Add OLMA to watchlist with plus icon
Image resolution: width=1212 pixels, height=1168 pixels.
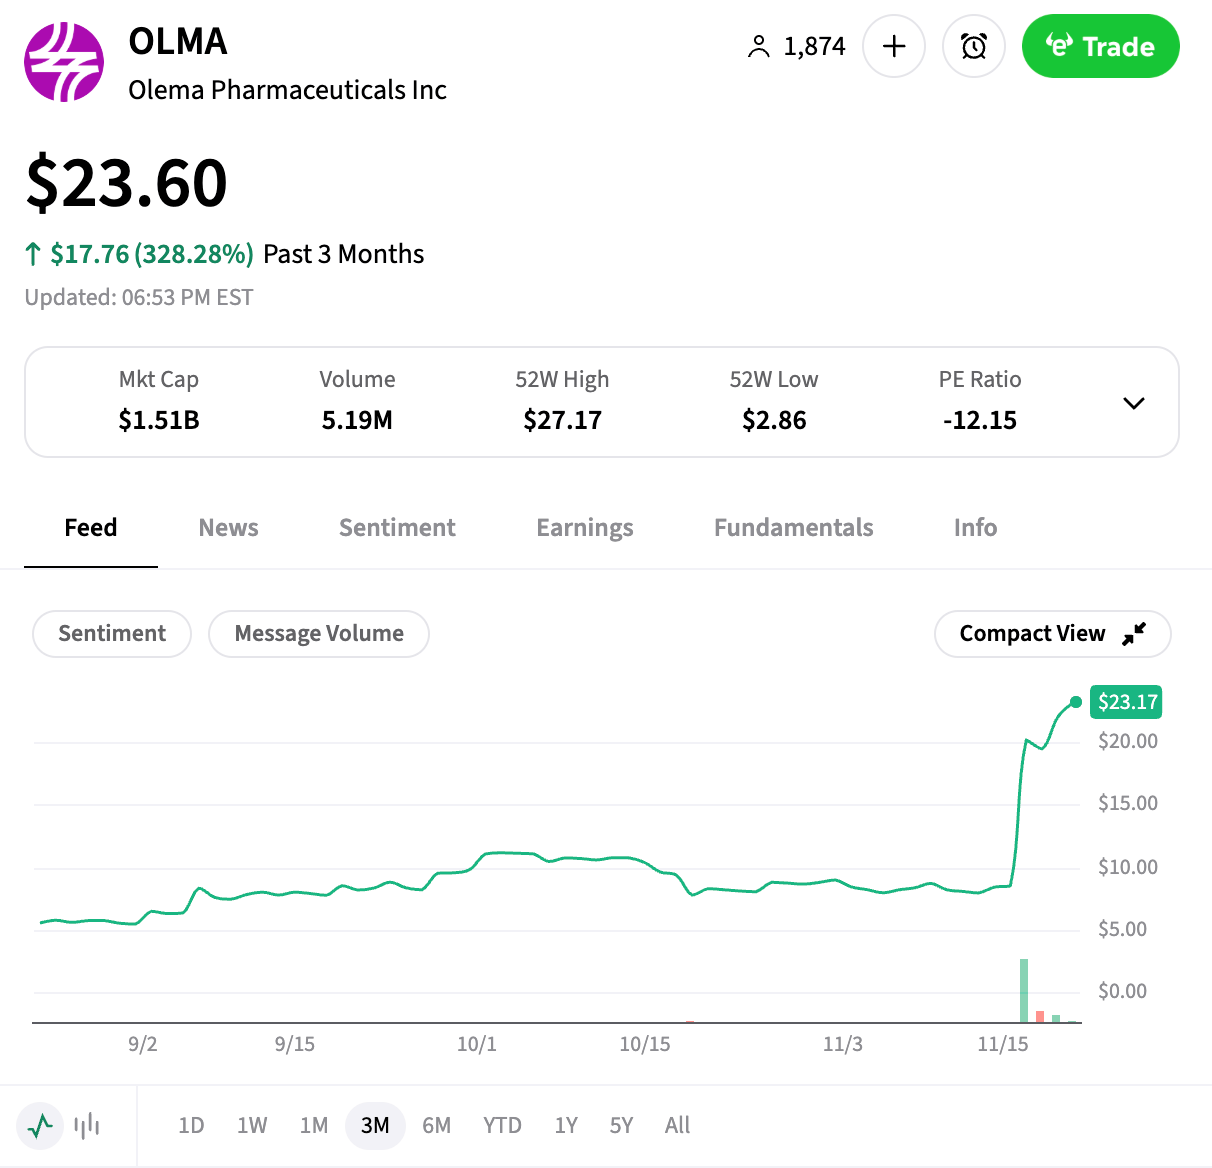[x=894, y=46]
